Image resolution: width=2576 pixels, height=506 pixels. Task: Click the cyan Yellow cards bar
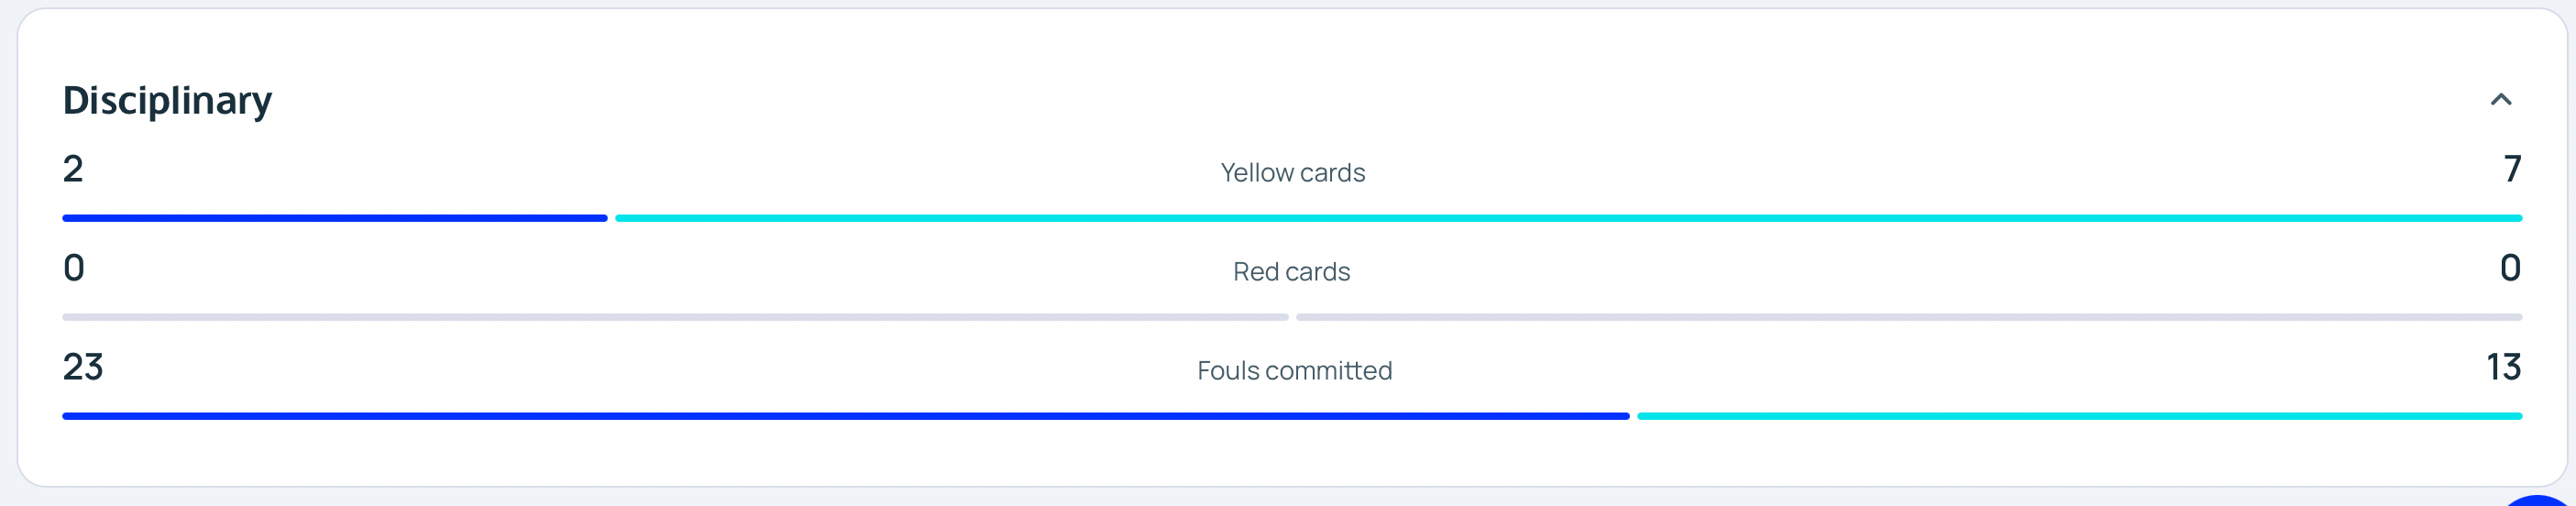point(1568,218)
